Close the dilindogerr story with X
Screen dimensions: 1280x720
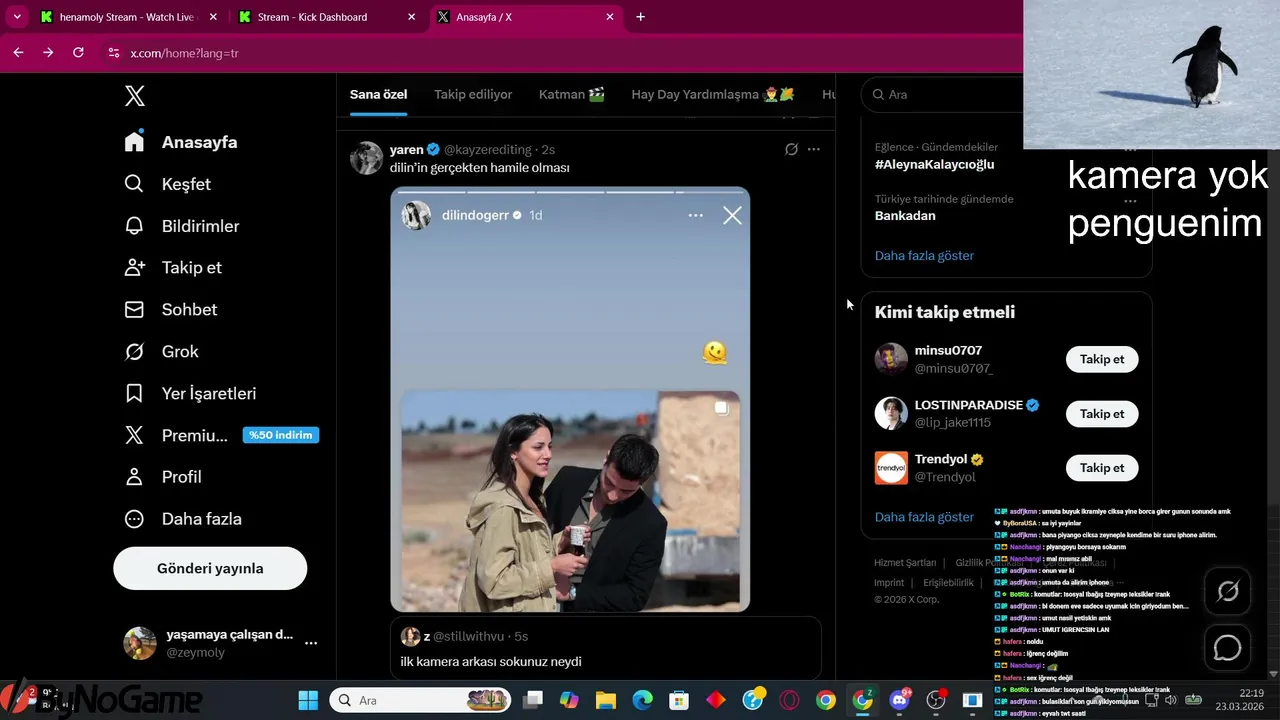pyautogui.click(x=732, y=215)
